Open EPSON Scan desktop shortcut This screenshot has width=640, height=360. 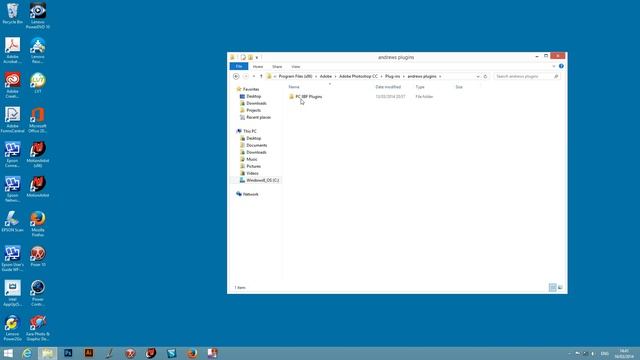12,222
